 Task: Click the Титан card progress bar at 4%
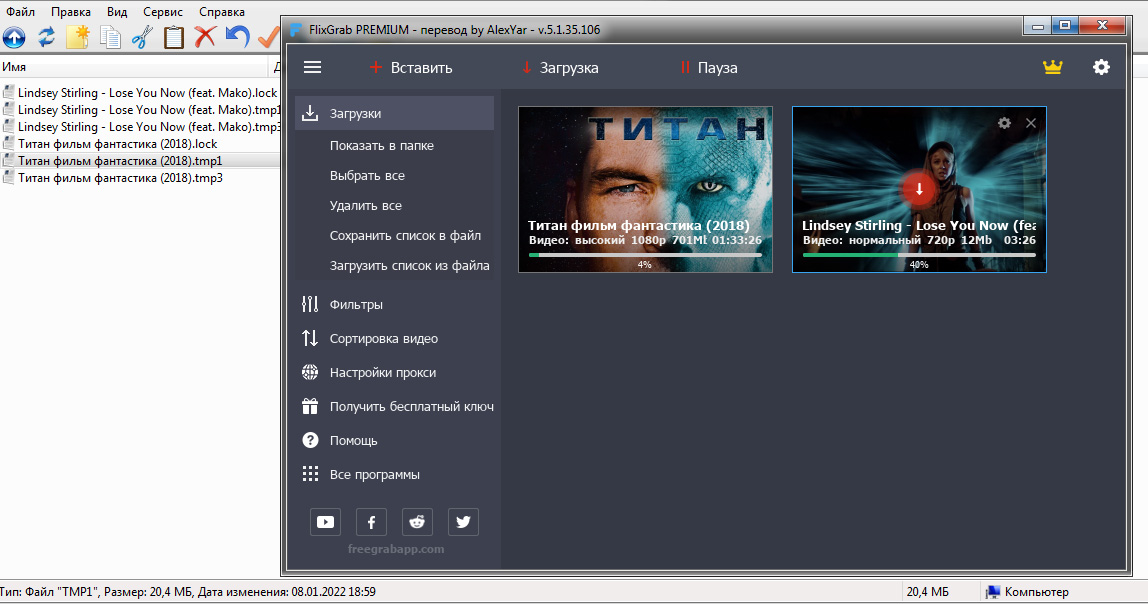pyautogui.click(x=645, y=255)
